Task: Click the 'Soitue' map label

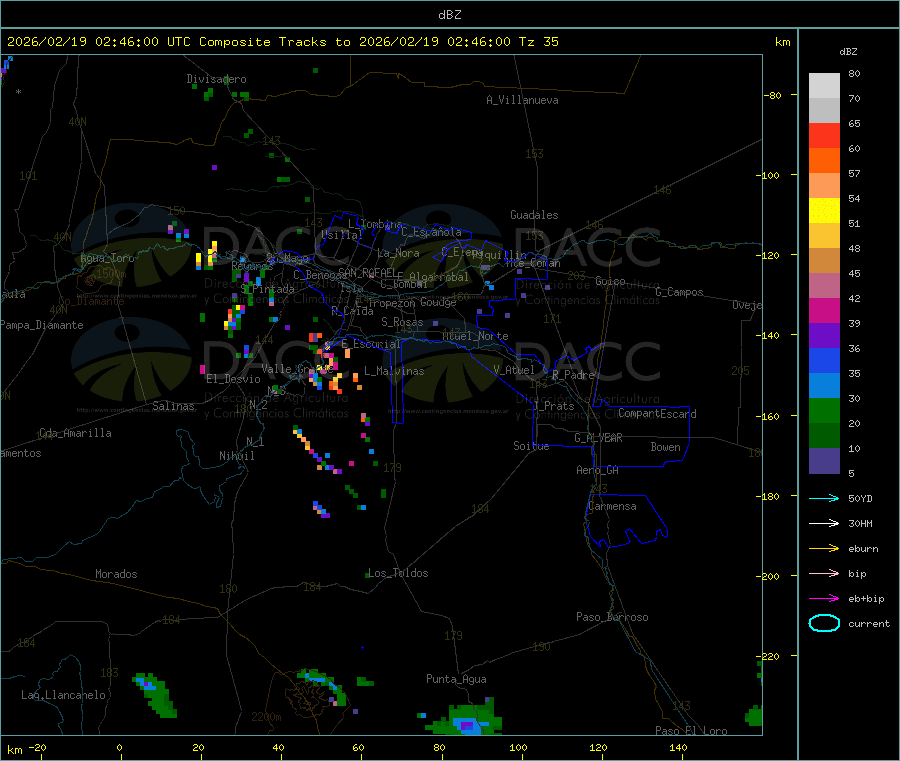Action: pos(531,445)
